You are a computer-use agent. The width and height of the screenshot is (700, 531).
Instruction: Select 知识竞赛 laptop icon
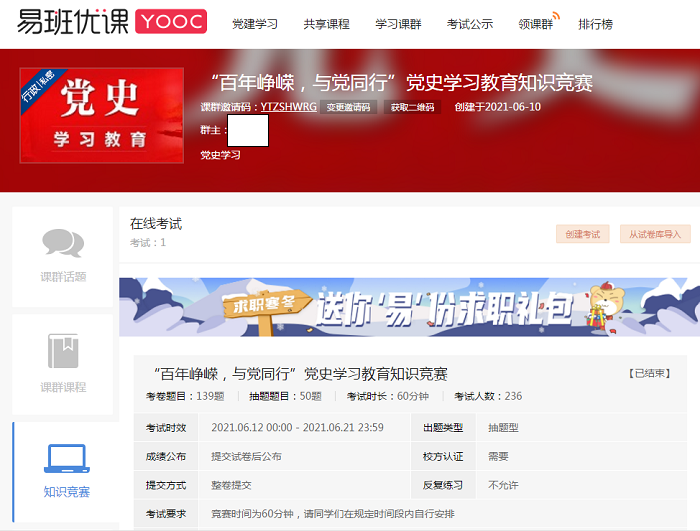click(66, 458)
